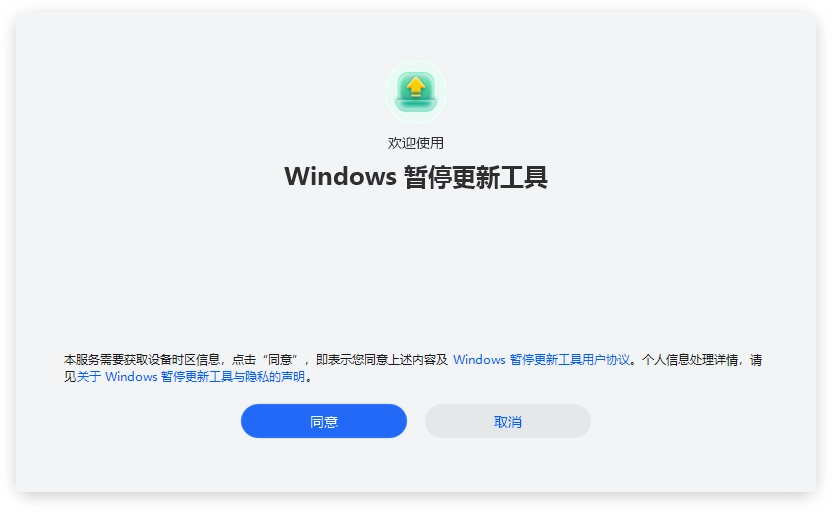Click the green update tool app icon

[x=416, y=92]
